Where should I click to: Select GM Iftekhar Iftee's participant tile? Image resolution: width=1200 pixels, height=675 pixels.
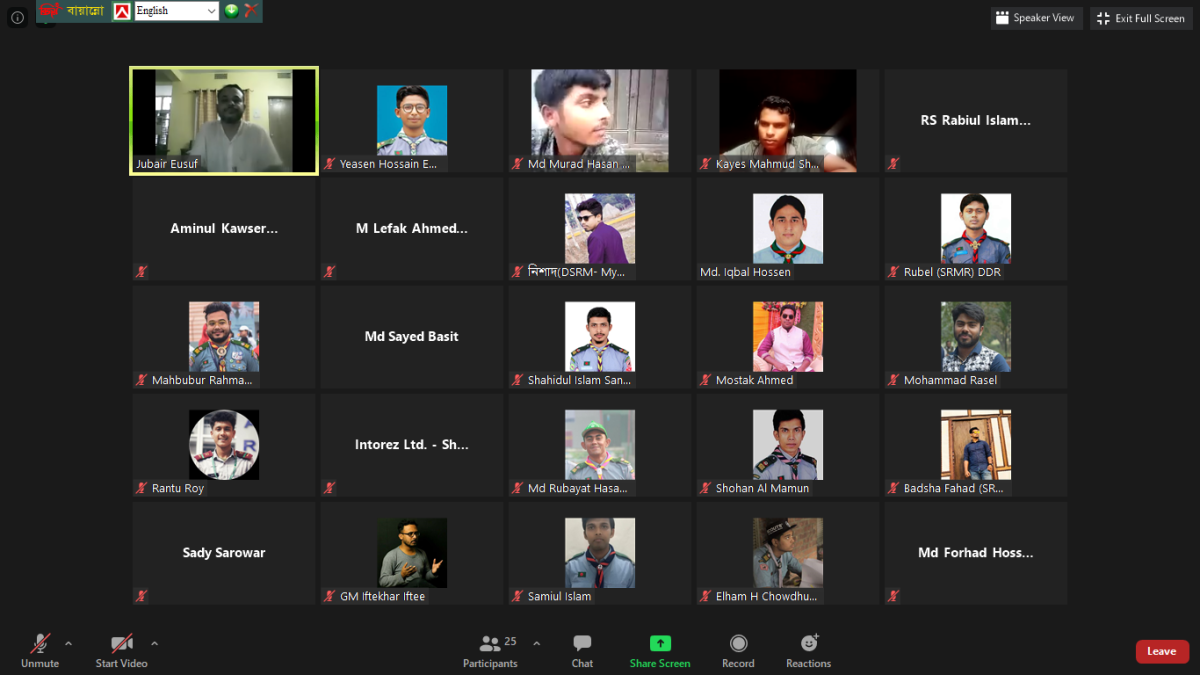(x=412, y=553)
